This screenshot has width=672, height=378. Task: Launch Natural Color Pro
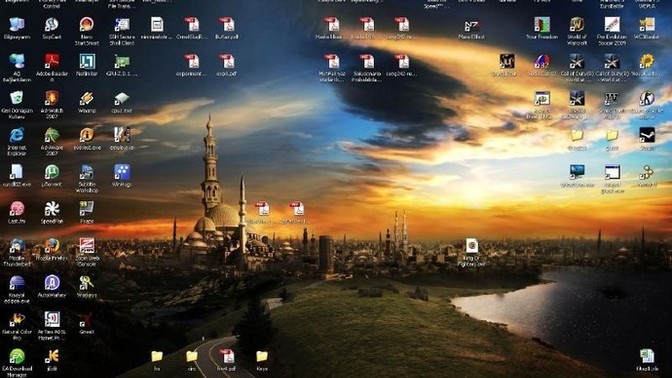[x=17, y=319]
